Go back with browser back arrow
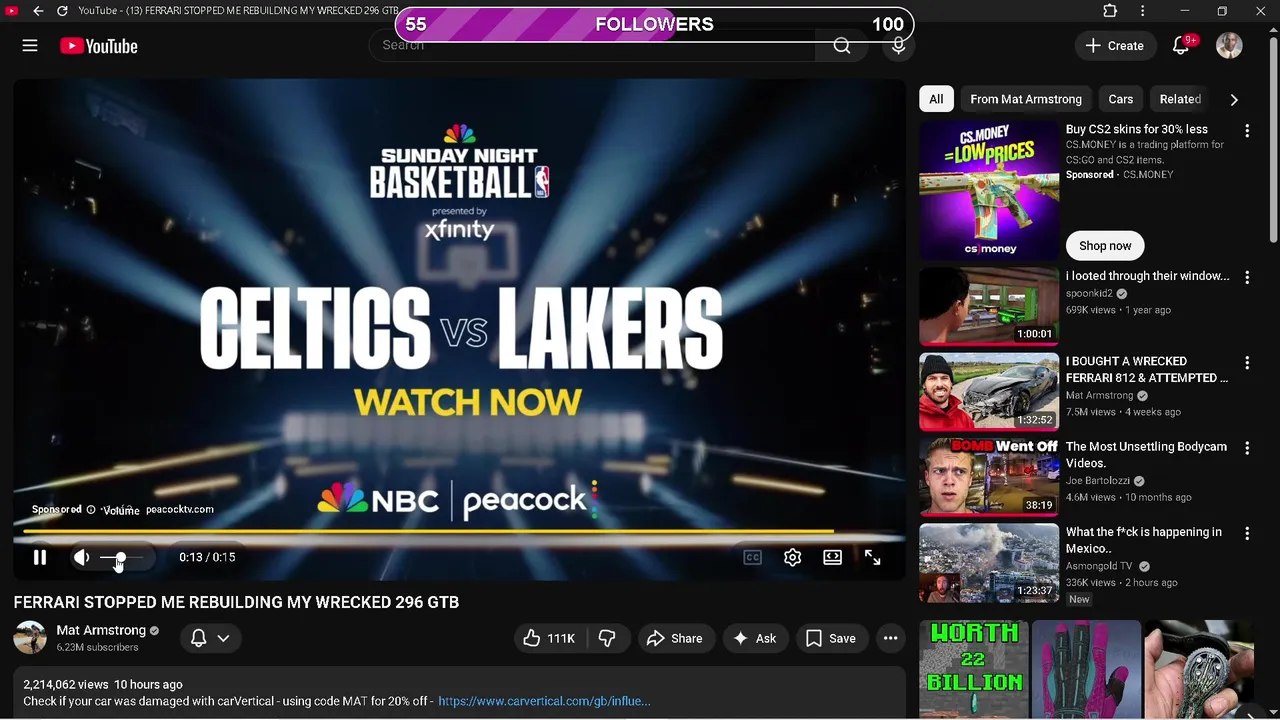Screen dimensions: 1280x720 [x=38, y=11]
